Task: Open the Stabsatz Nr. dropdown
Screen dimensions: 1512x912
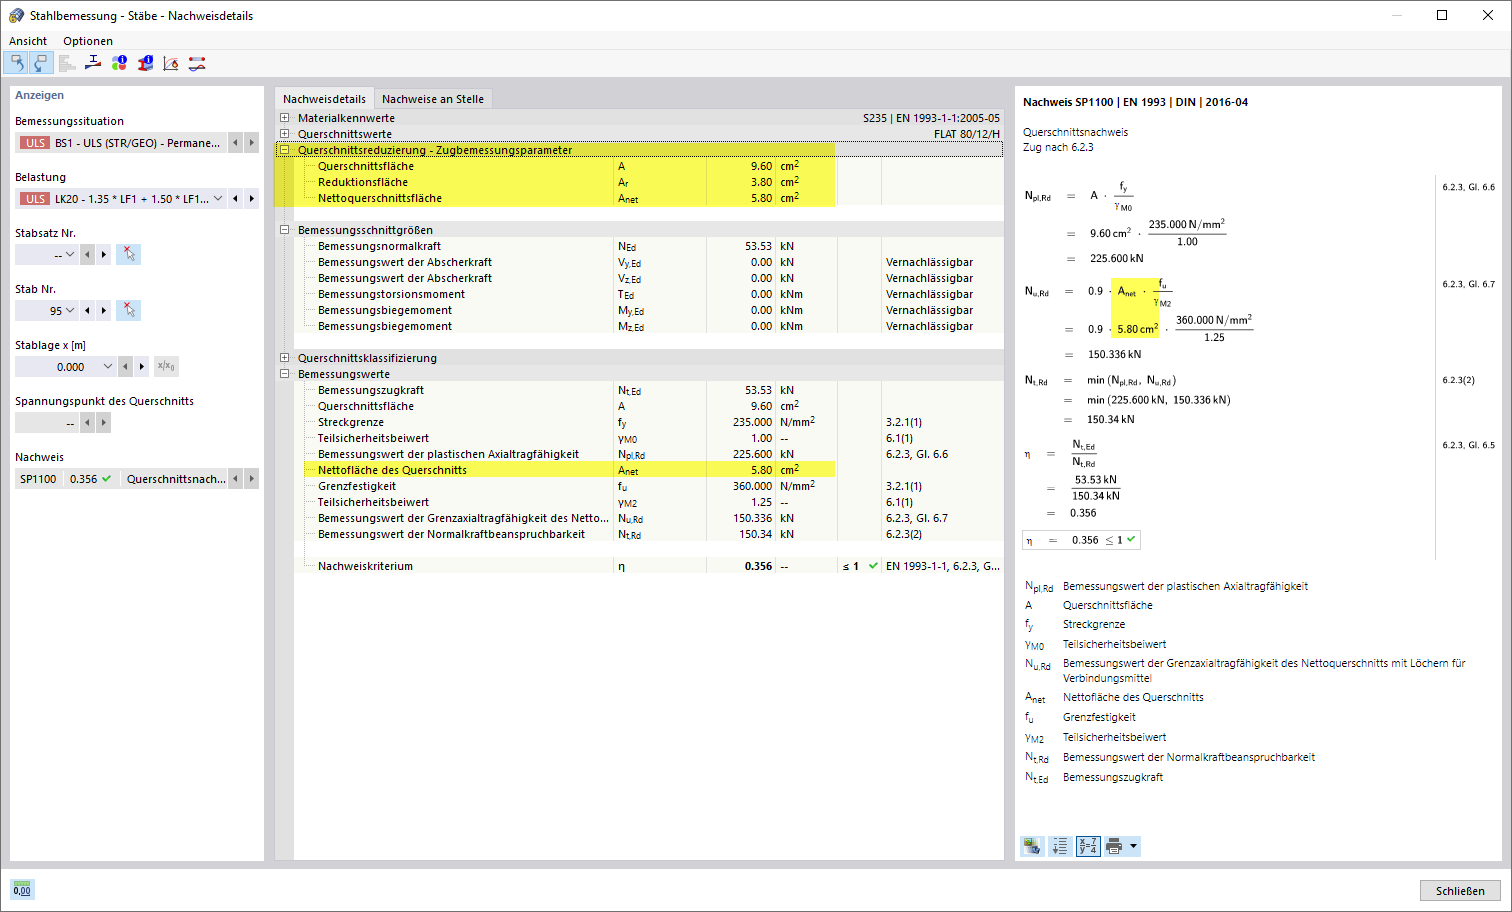Action: coord(69,254)
